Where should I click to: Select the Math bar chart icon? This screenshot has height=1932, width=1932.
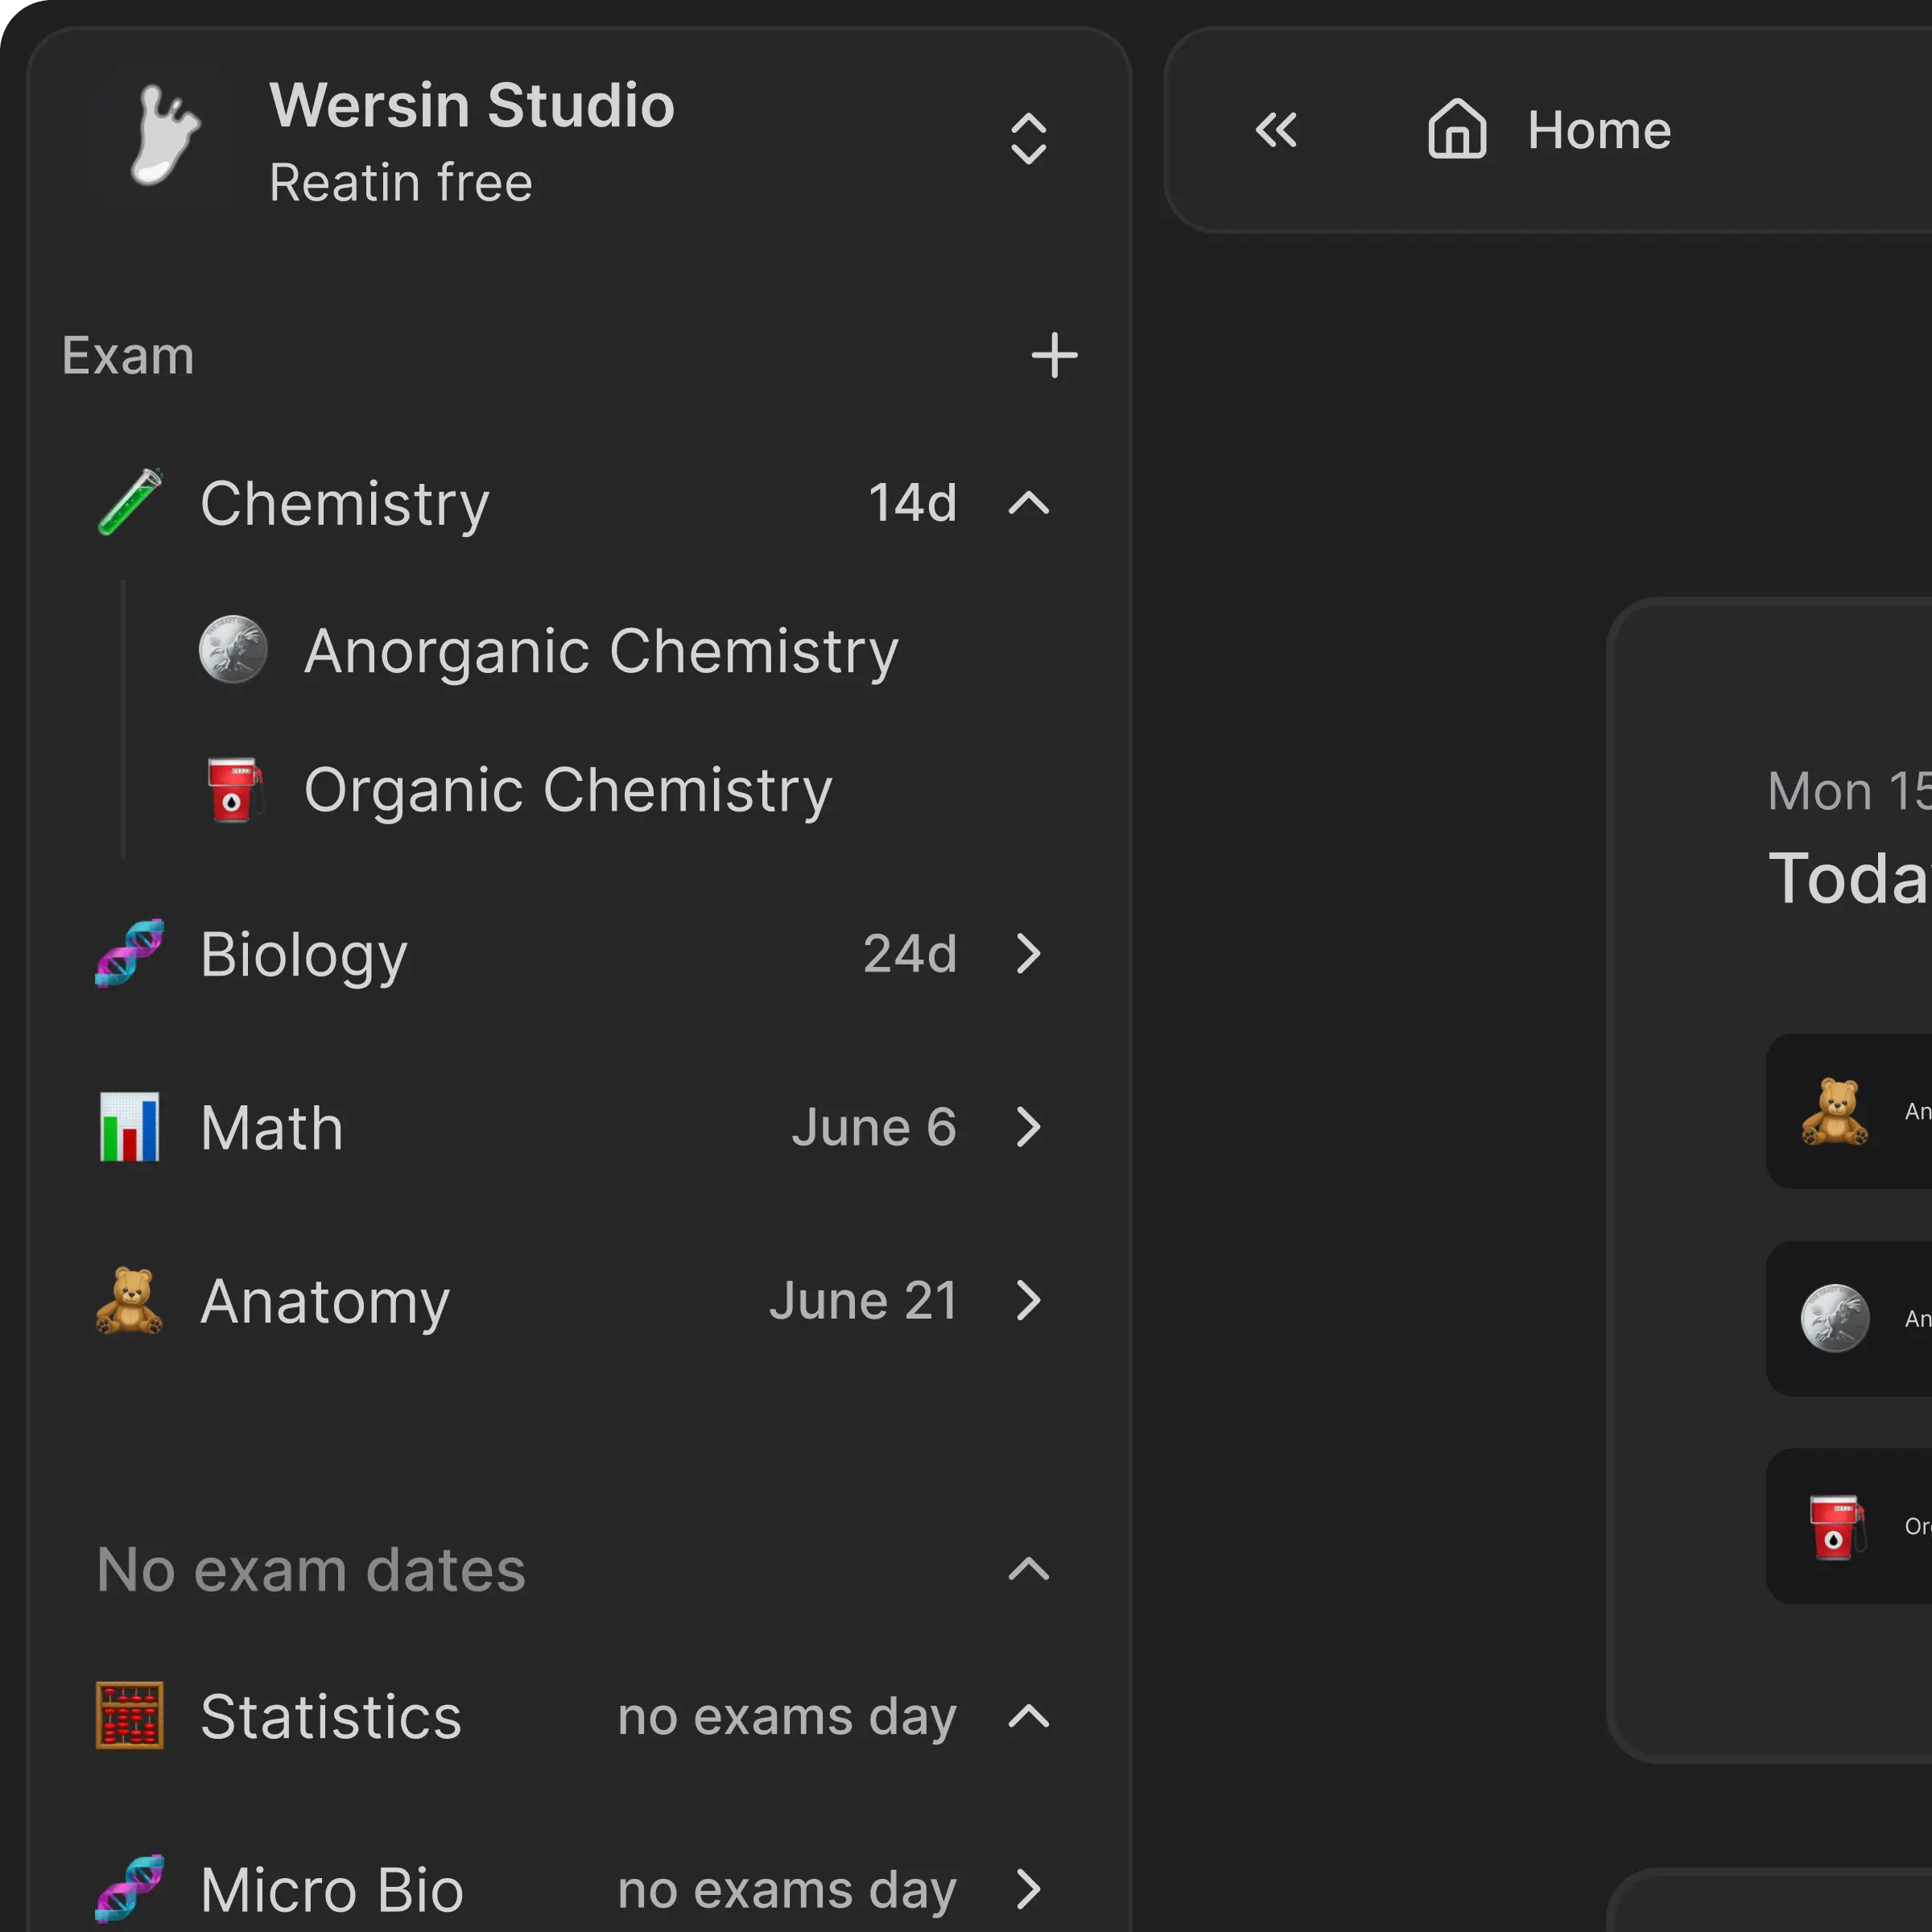(x=130, y=1126)
